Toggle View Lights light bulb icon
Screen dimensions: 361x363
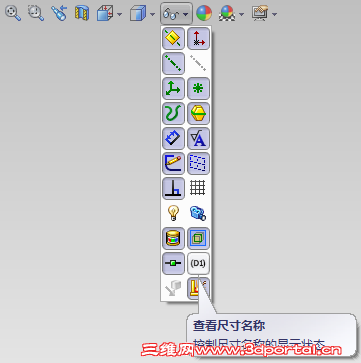click(x=173, y=213)
